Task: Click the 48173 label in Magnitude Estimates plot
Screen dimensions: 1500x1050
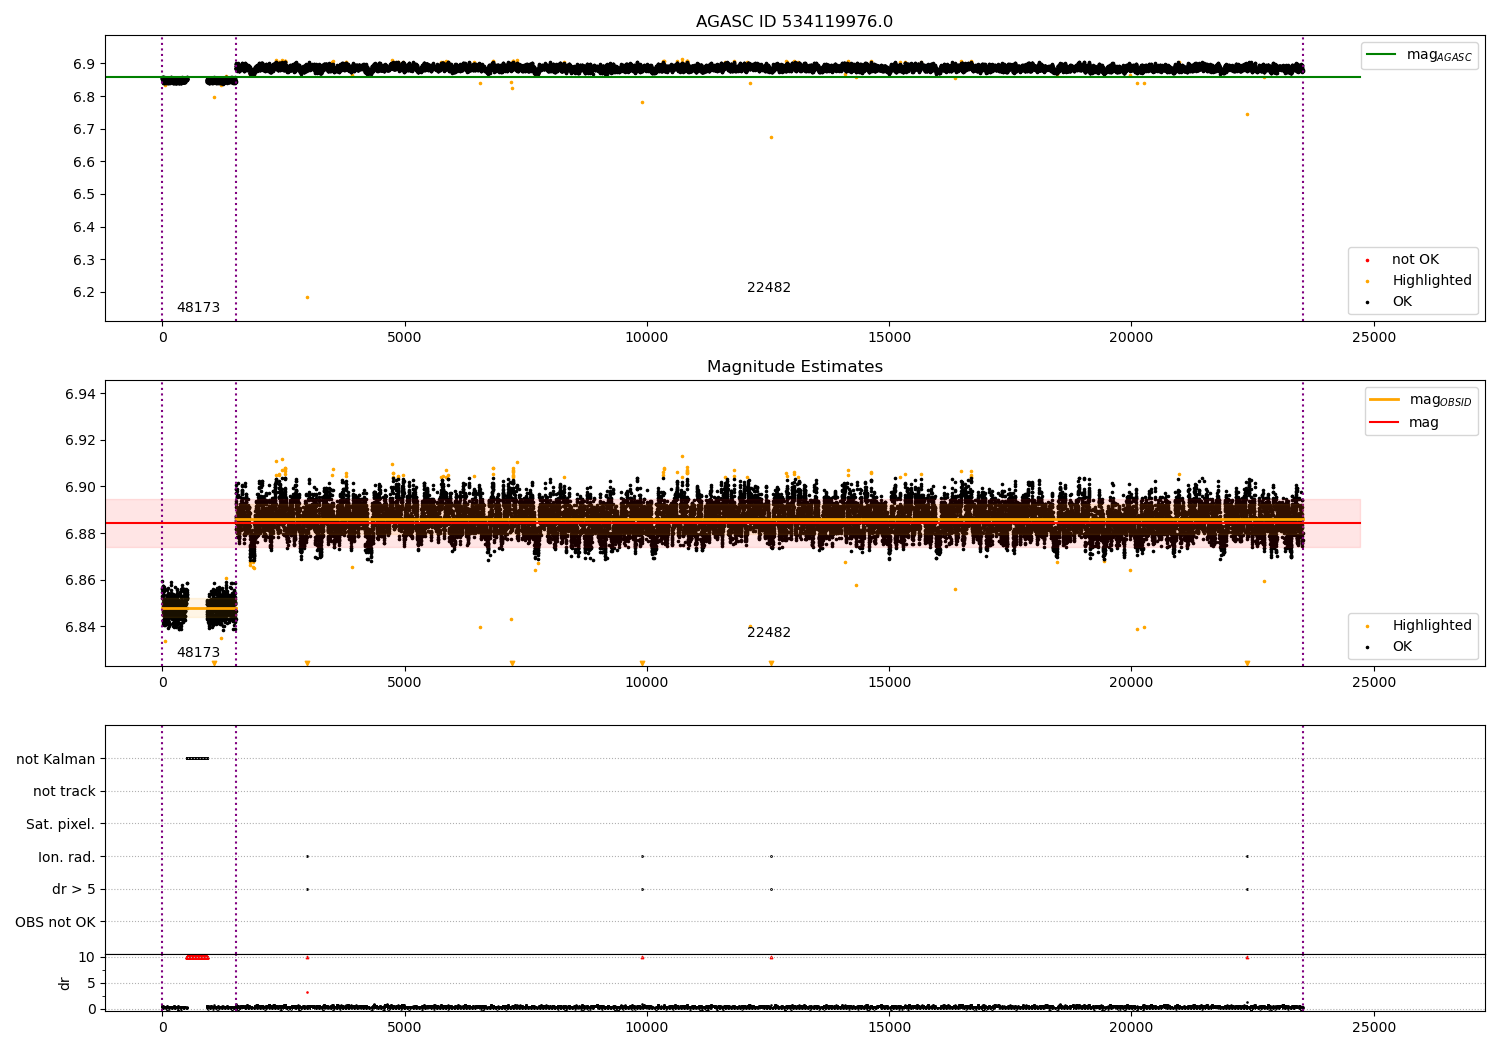Action: click(198, 653)
